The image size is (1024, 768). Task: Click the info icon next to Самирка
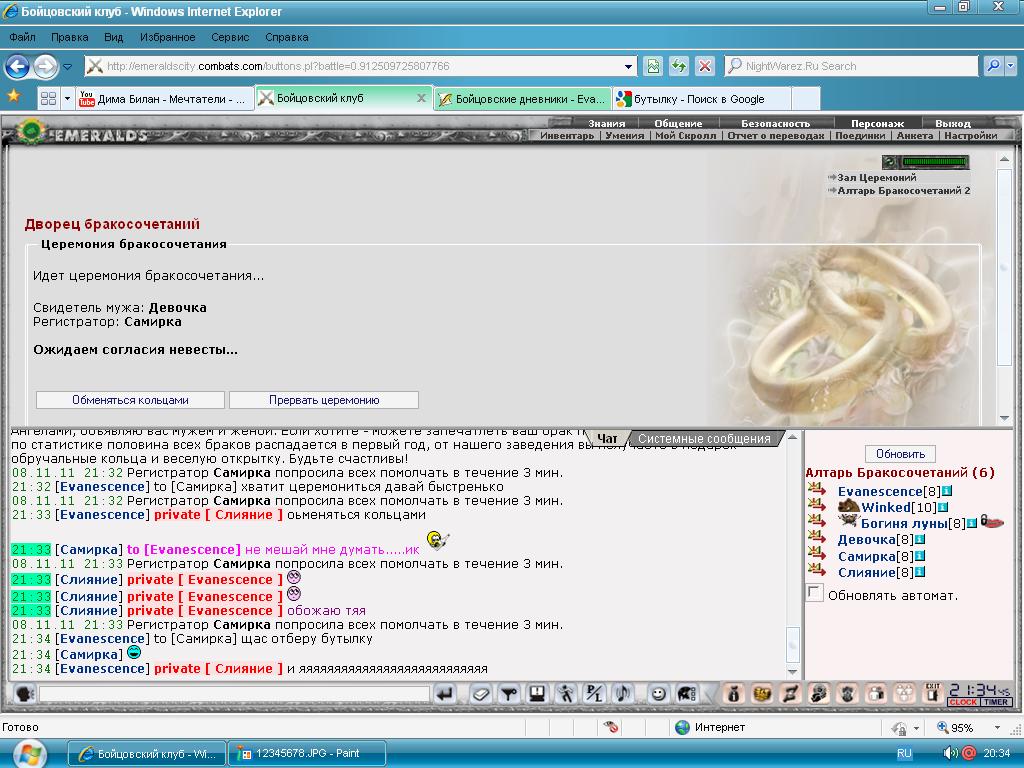click(x=920, y=556)
